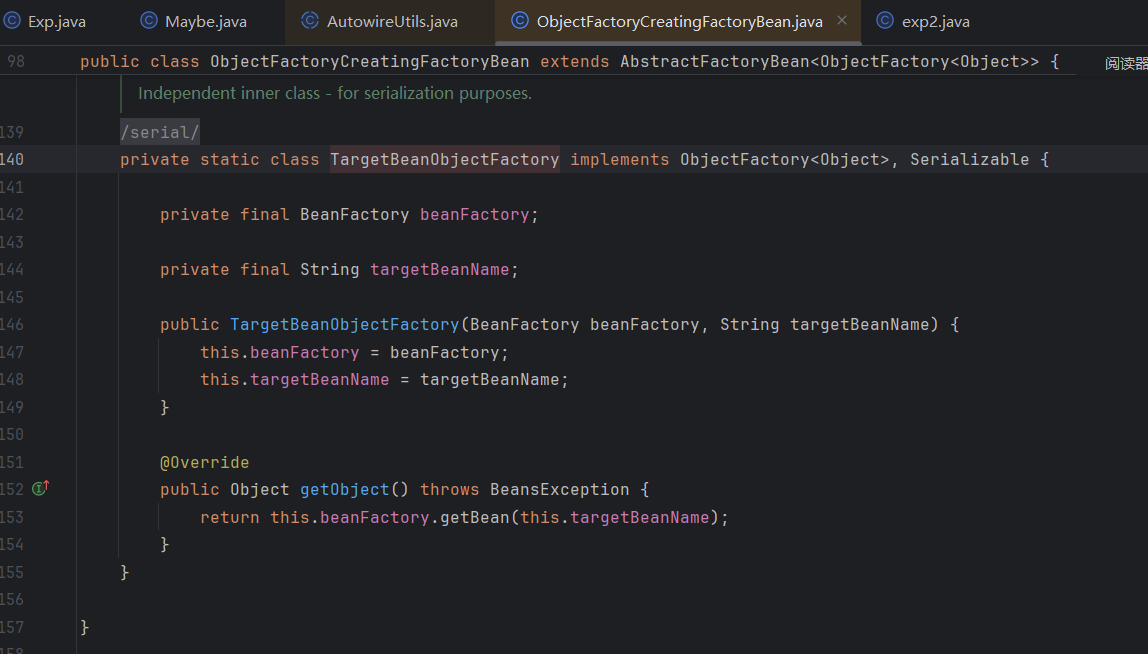Screen dimensions: 1148x654
Task: Click the @Override annotation
Action: pos(204,462)
